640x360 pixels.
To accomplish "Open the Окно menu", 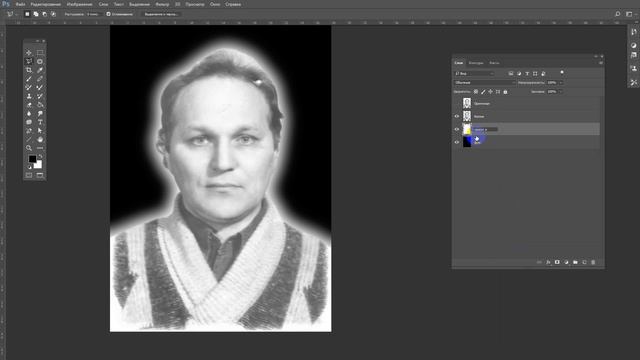I will coord(215,4).
